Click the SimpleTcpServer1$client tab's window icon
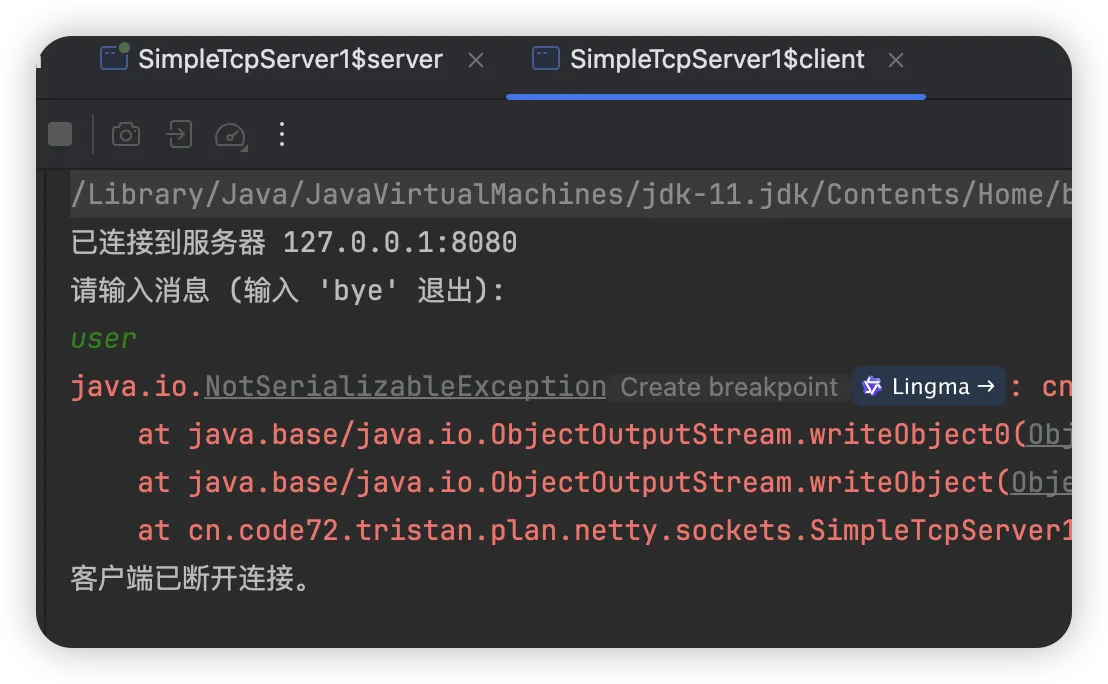The height and width of the screenshot is (684, 1108). tap(545, 58)
